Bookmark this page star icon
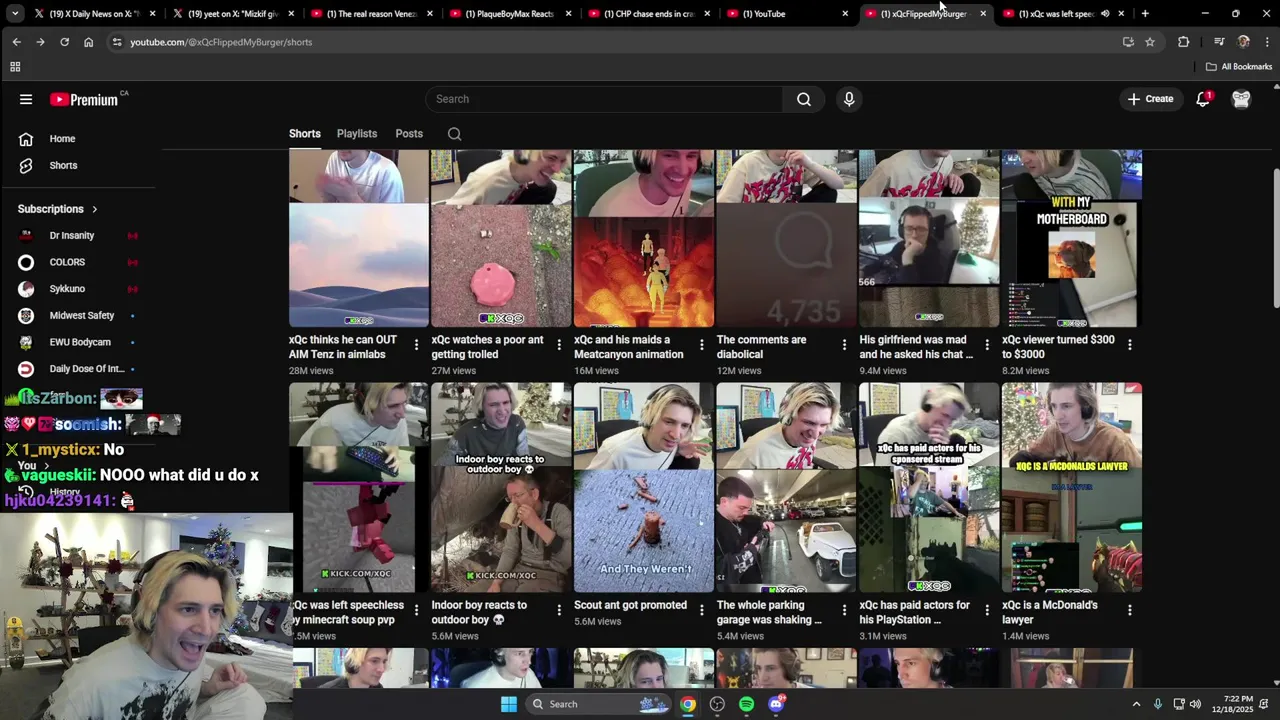 pyautogui.click(x=1150, y=42)
